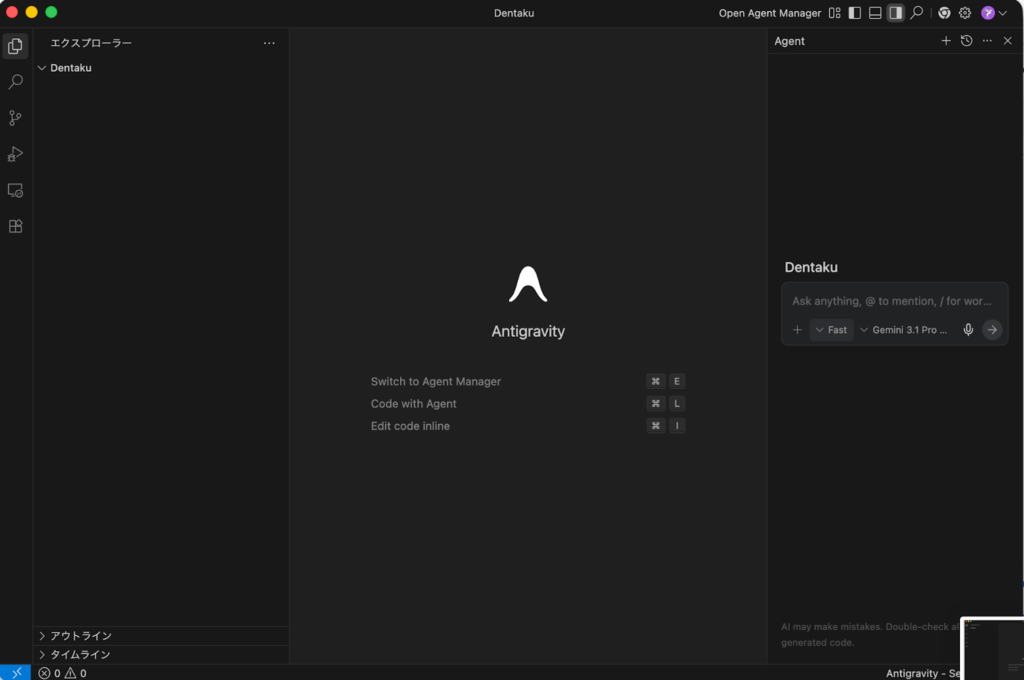Open the Source Control view icon
The height and width of the screenshot is (680, 1024).
pos(15,118)
